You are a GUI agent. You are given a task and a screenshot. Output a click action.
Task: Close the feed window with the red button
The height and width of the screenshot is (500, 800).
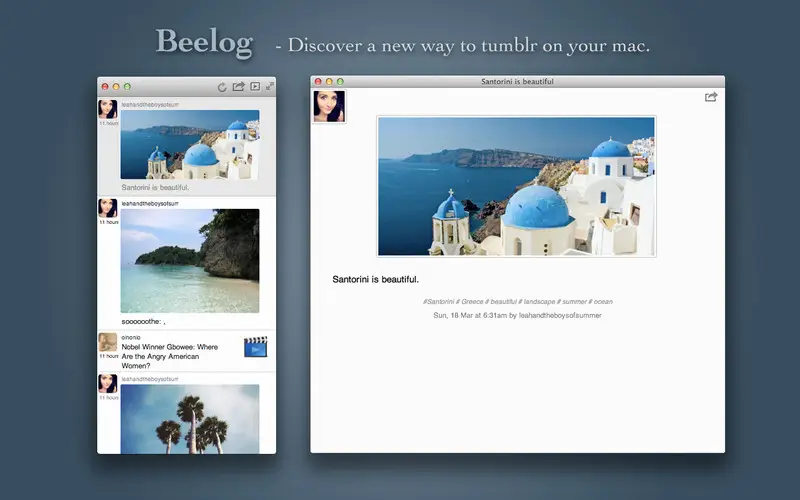[x=105, y=87]
